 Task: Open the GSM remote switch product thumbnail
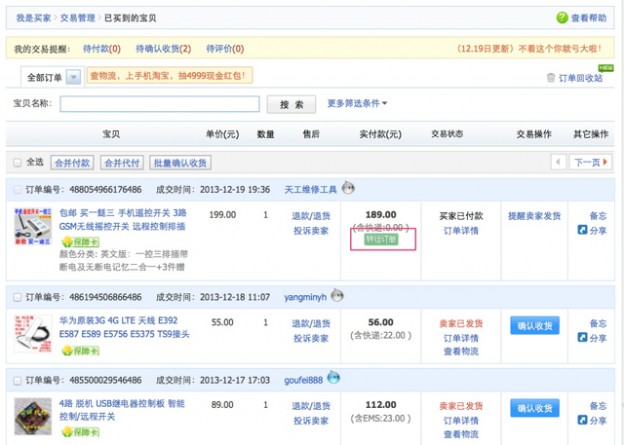pyautogui.click(x=33, y=226)
